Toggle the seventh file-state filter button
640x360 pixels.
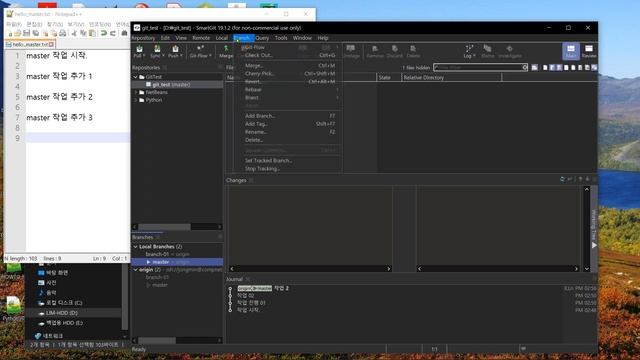coord(587,67)
